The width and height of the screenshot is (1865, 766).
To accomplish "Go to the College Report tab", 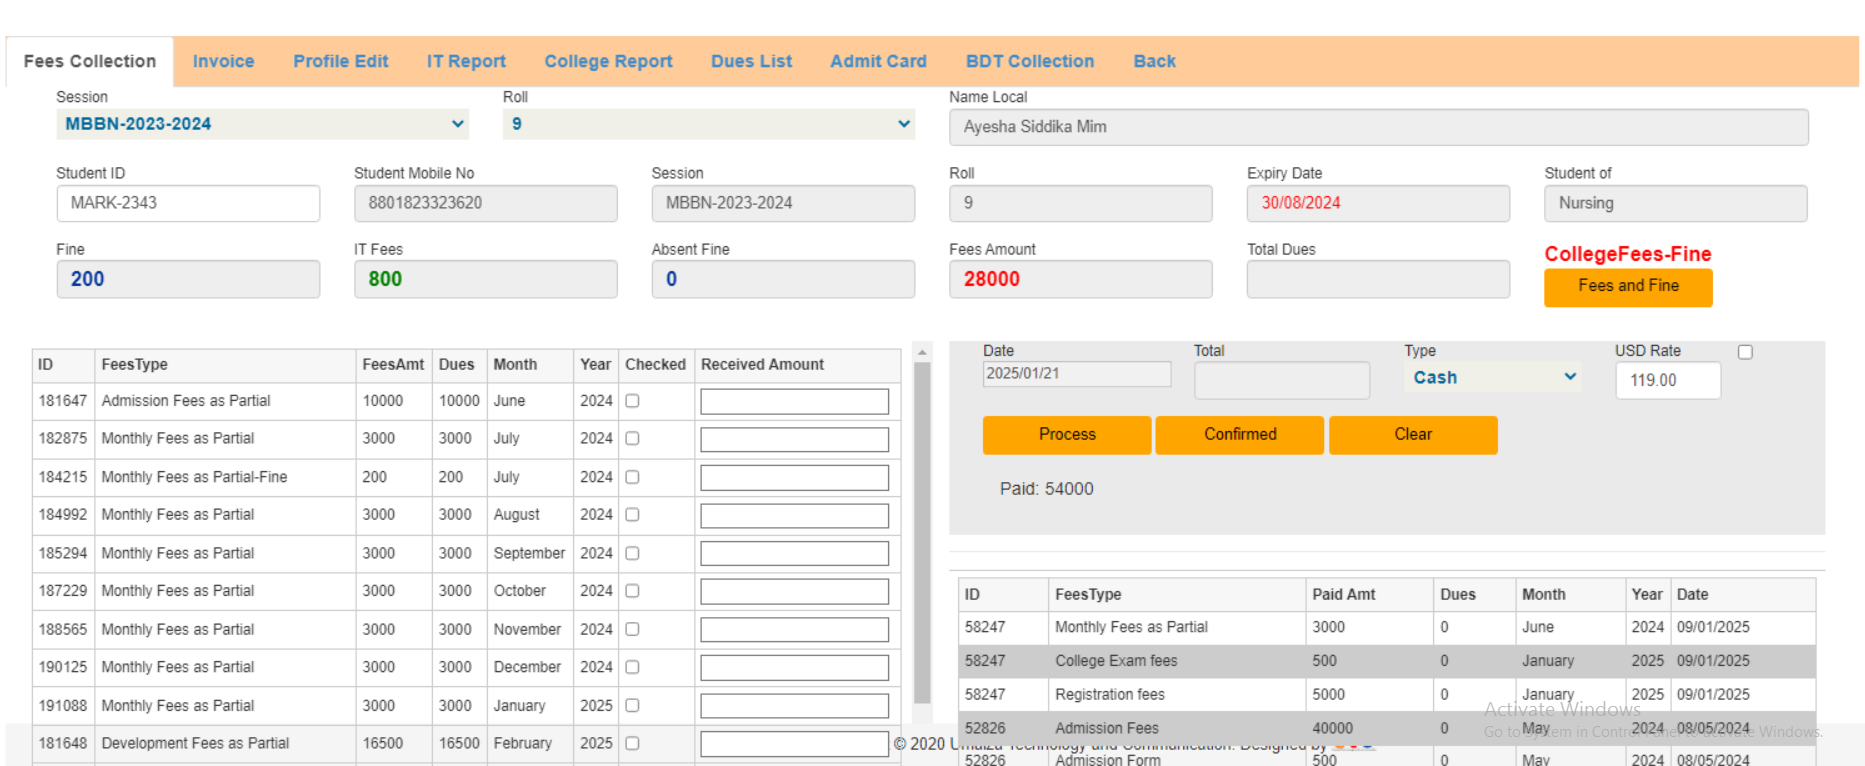I will pos(607,61).
